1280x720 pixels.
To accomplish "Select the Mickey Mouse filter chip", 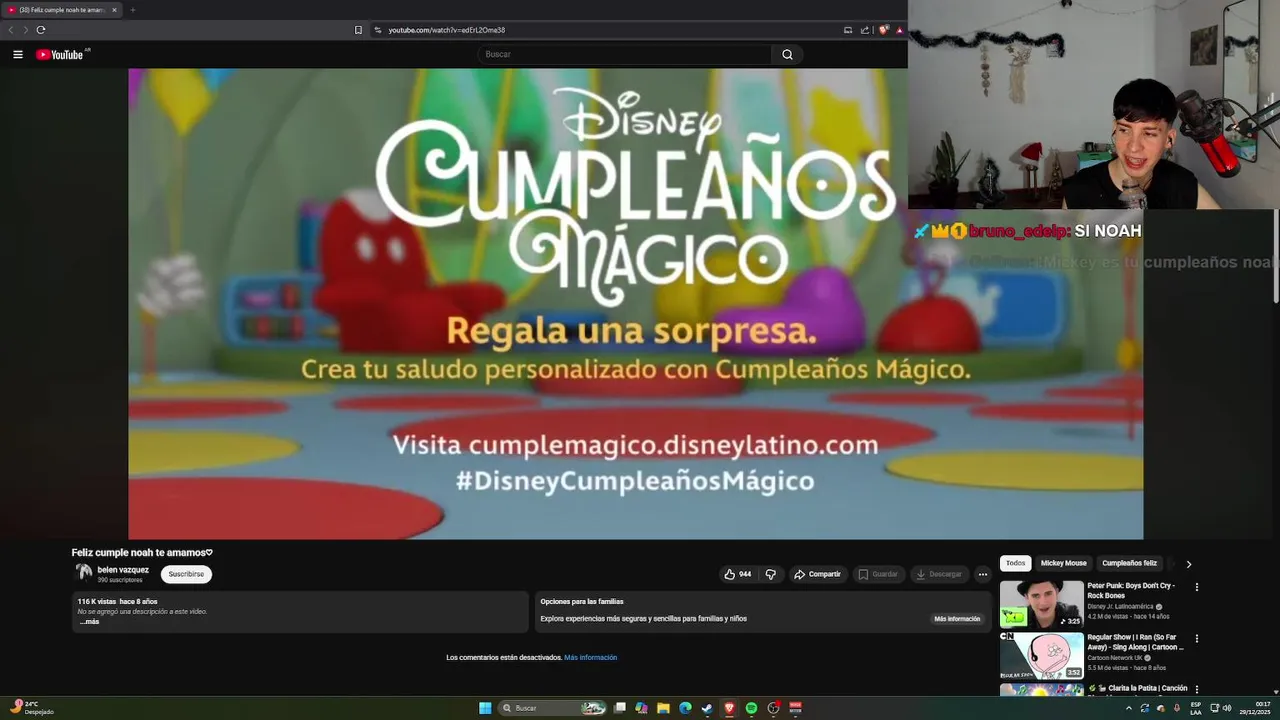I will click(1063, 563).
